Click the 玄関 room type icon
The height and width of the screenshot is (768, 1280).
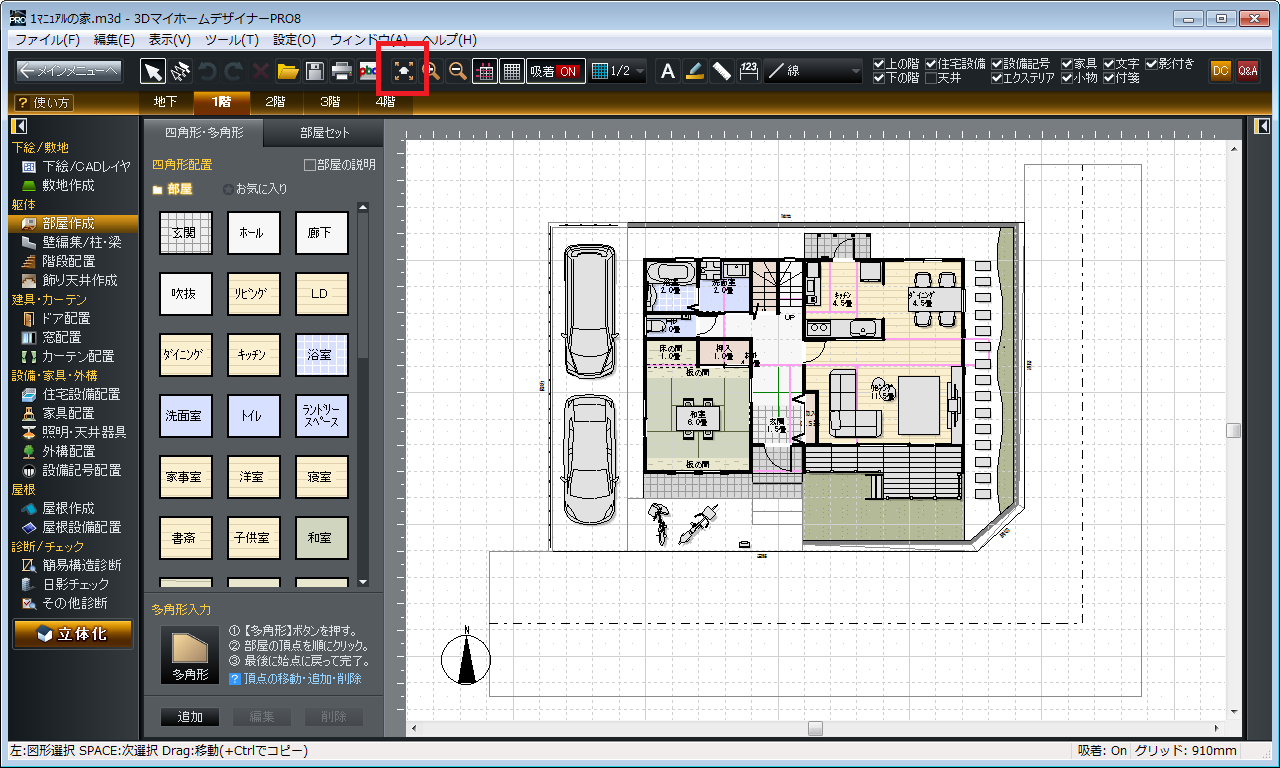click(186, 233)
